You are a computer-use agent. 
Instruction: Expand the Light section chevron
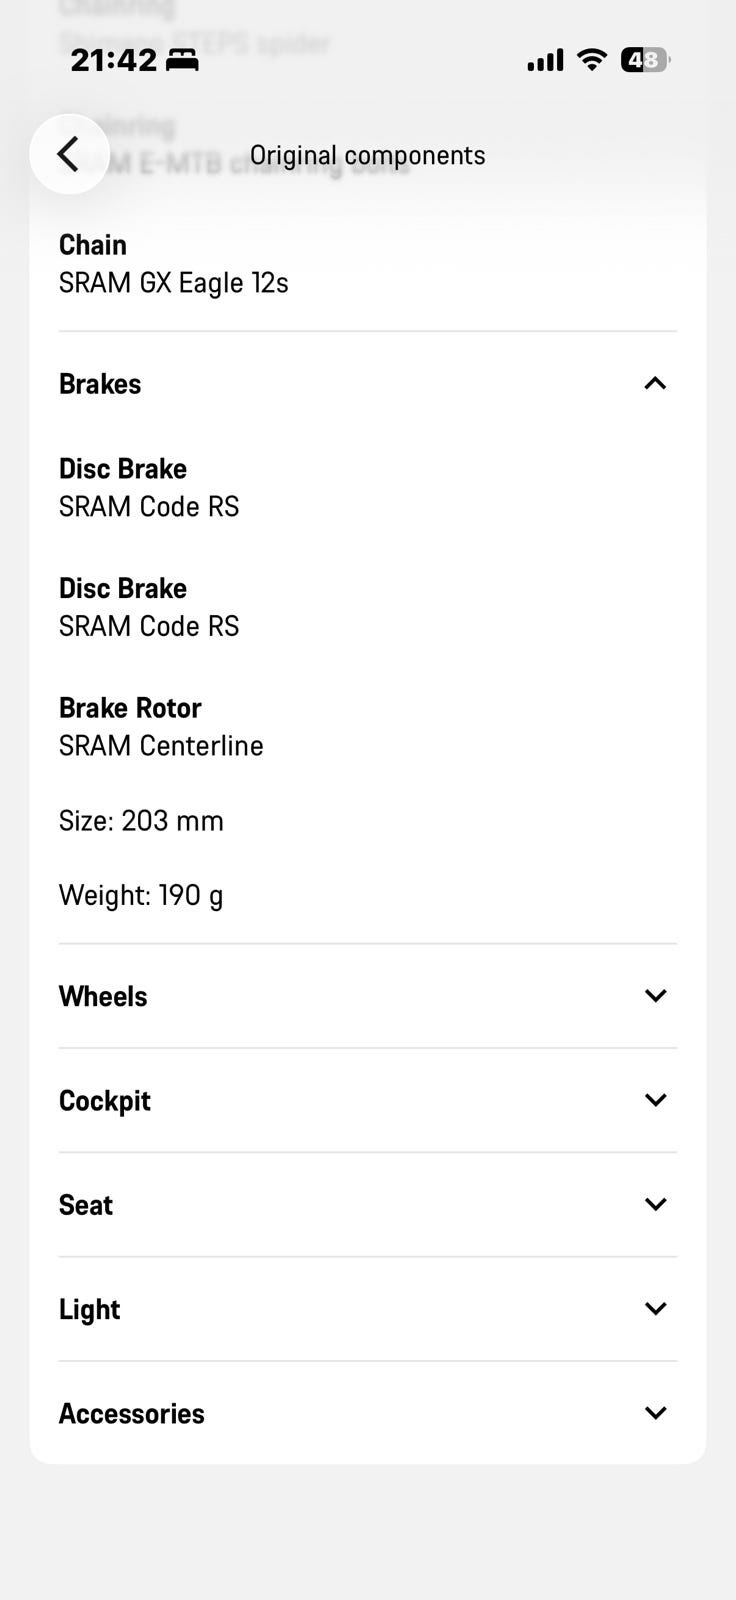(655, 1309)
